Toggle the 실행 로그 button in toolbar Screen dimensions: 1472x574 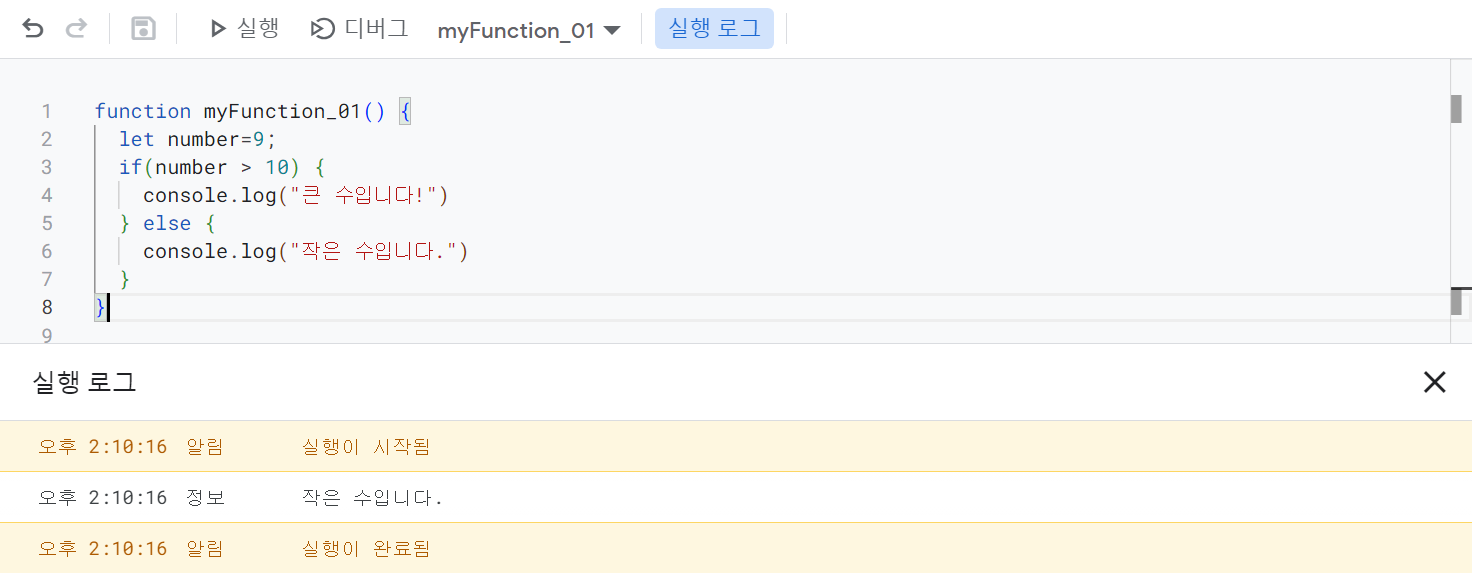(714, 29)
